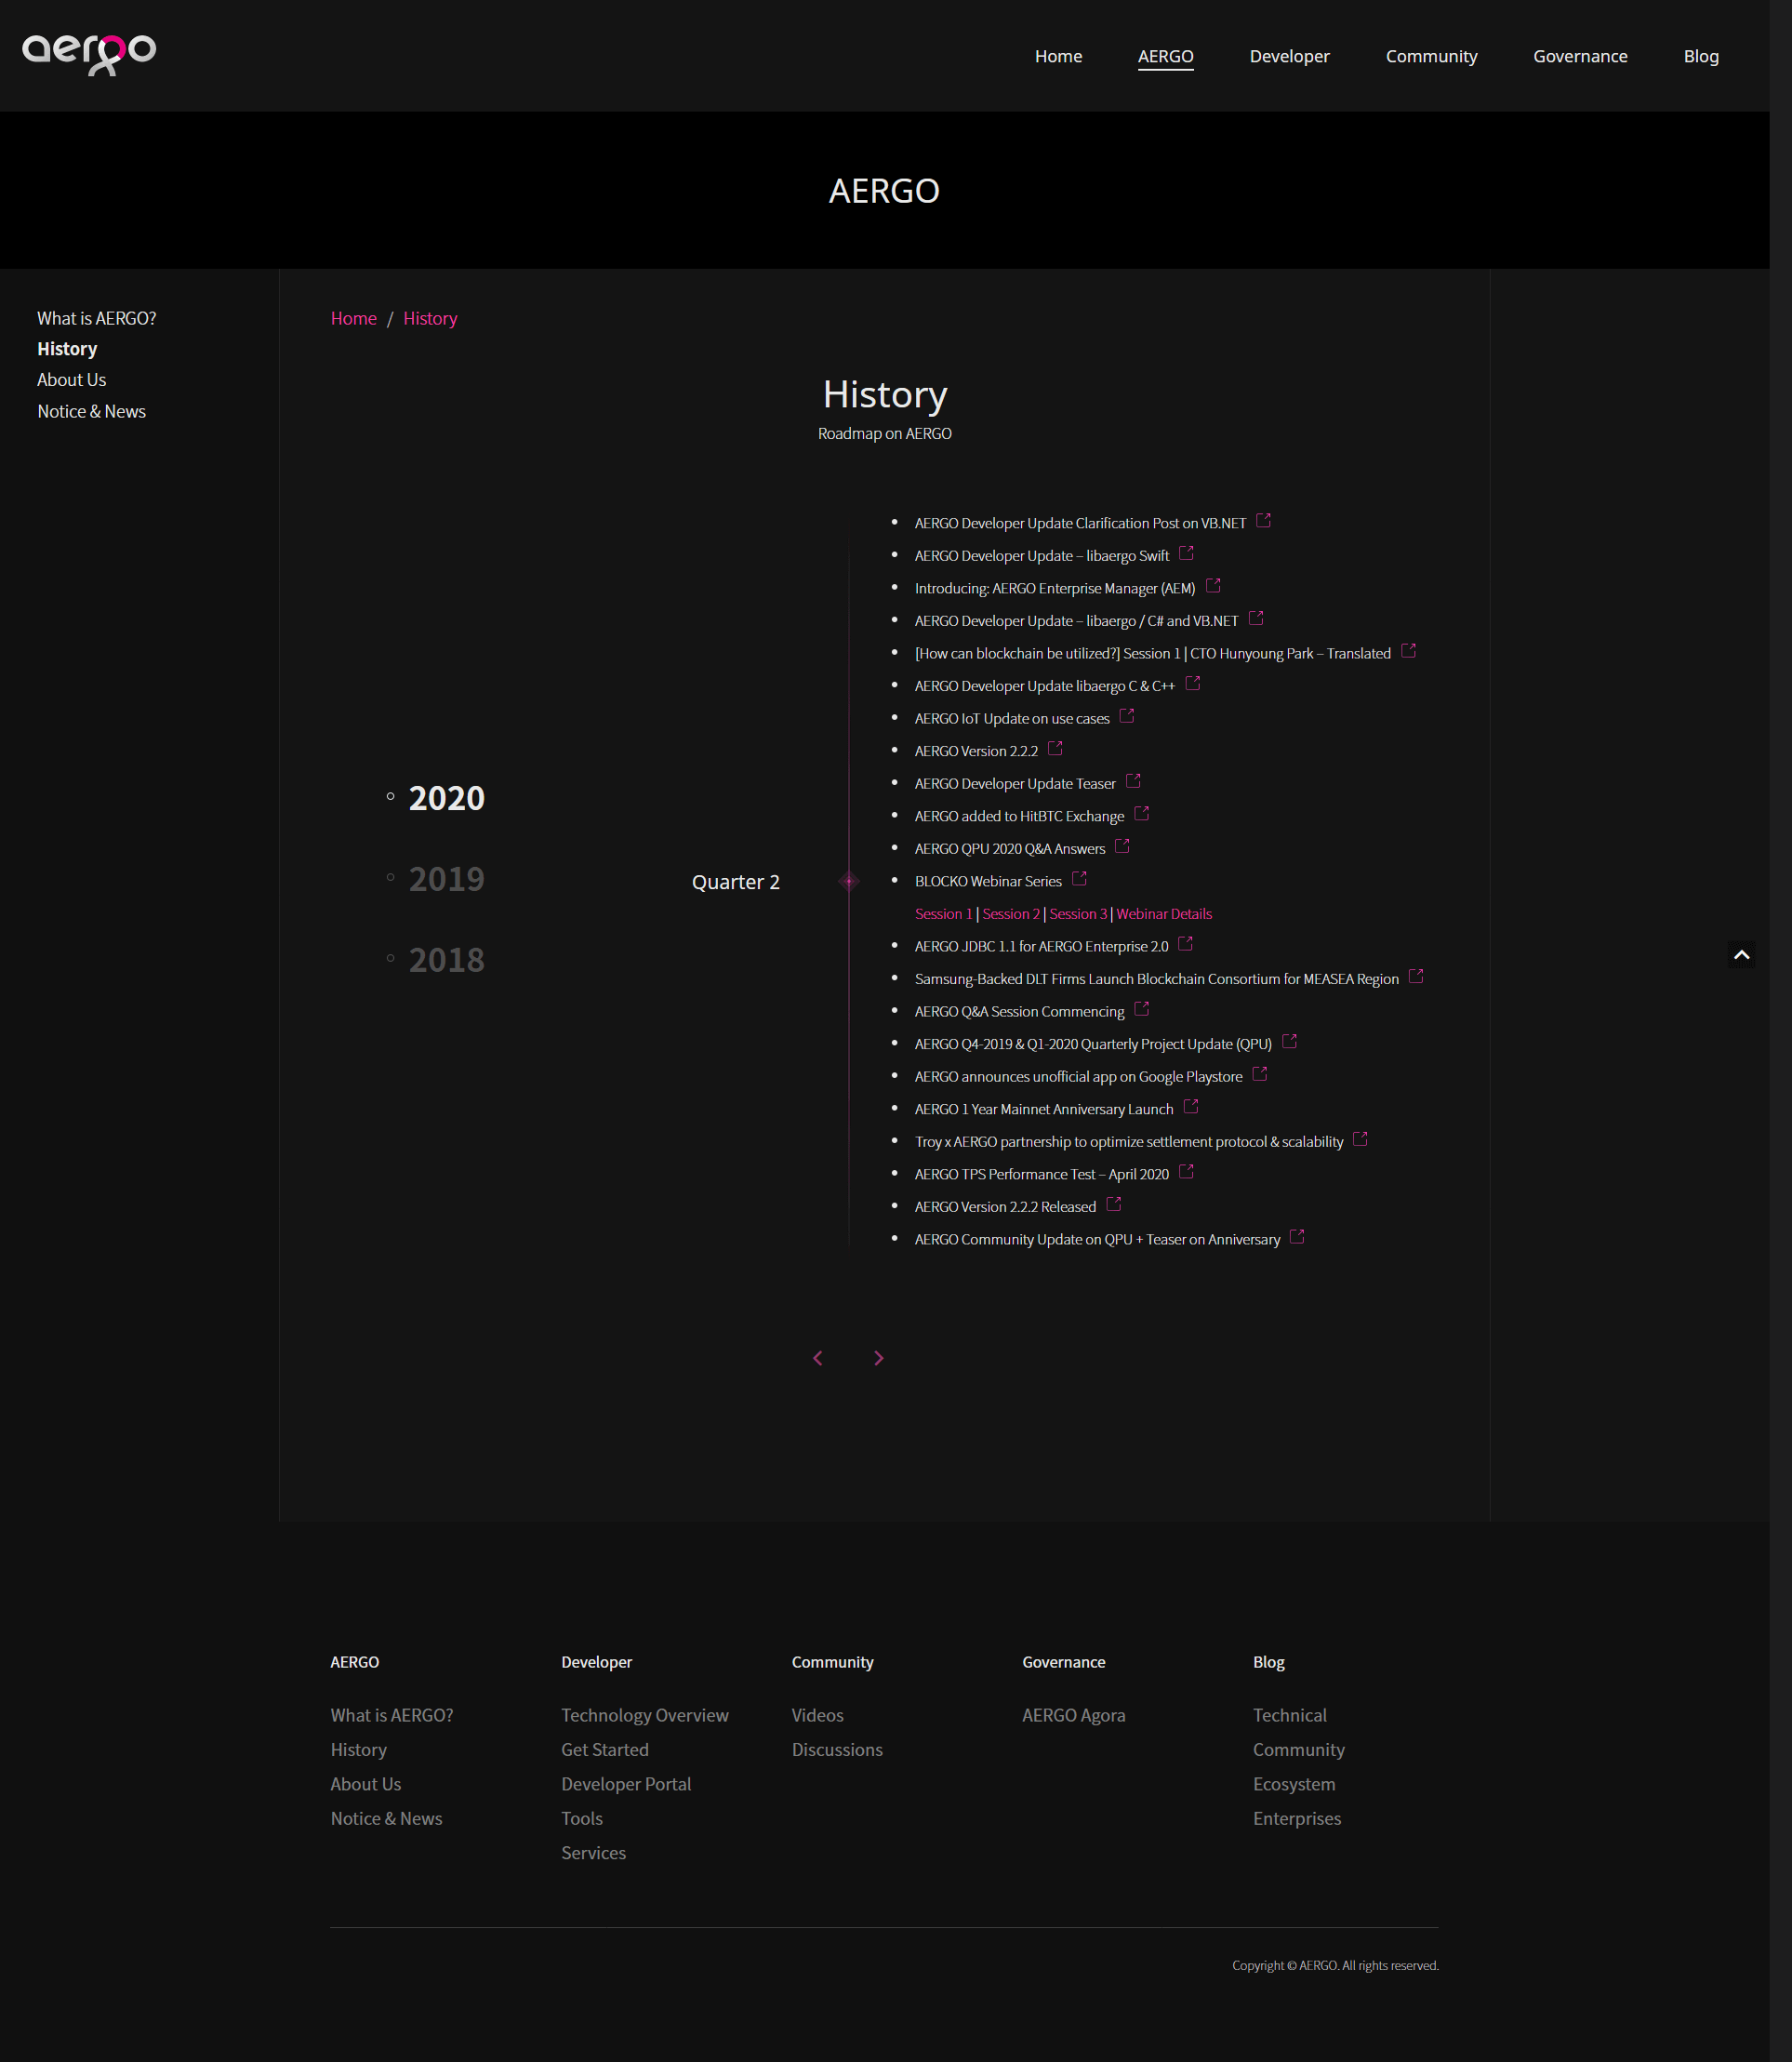Open external link icon for Quarterly Project Update (QPU)
This screenshot has width=1792, height=2062.
point(1290,1042)
